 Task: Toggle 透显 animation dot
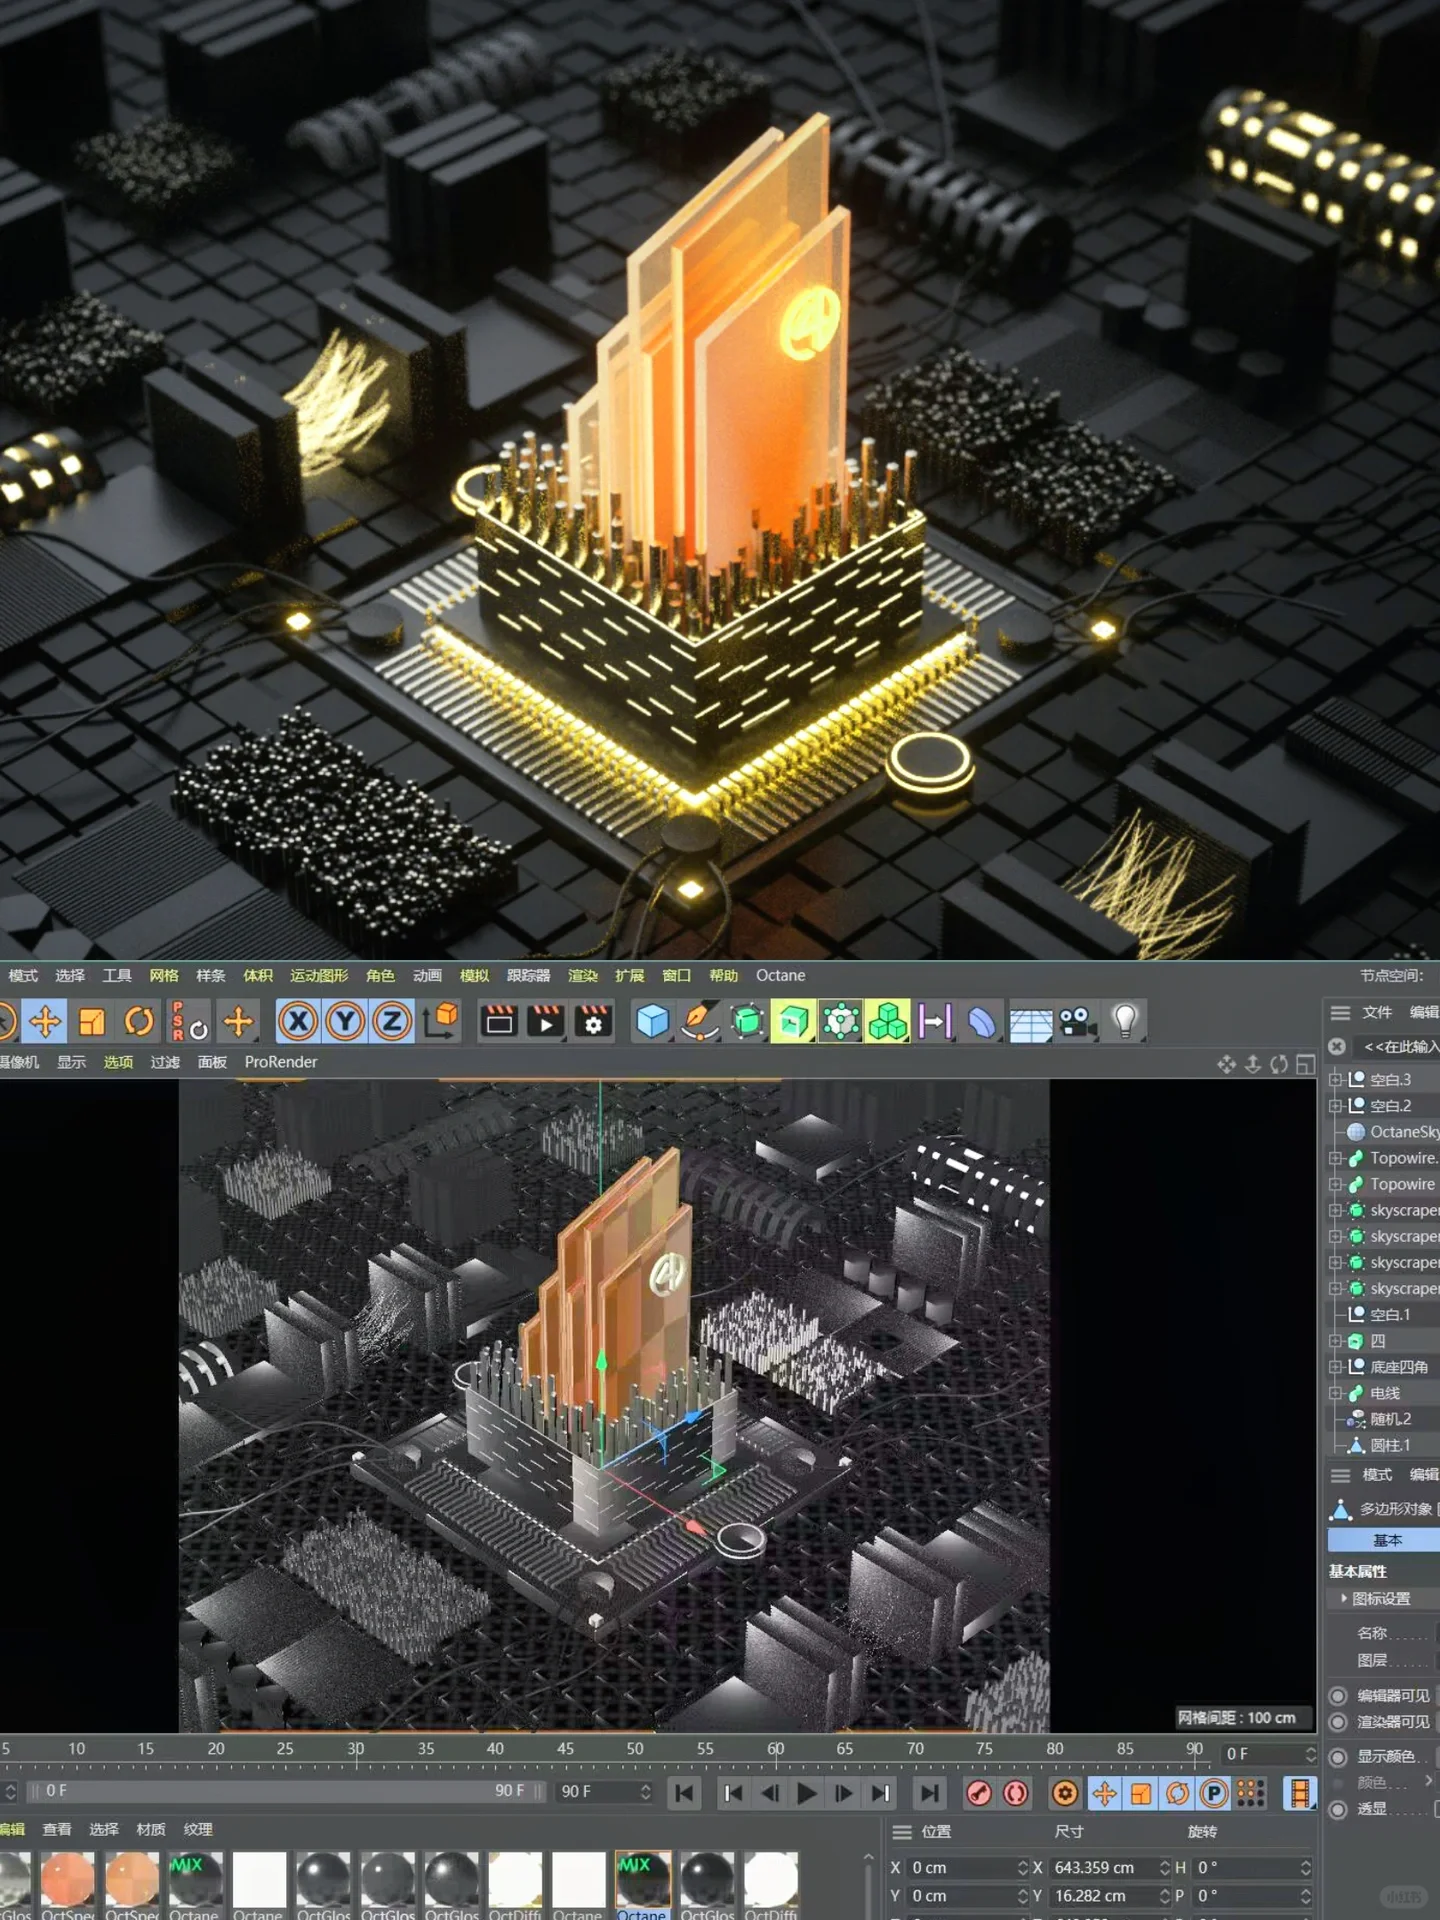[1338, 1809]
